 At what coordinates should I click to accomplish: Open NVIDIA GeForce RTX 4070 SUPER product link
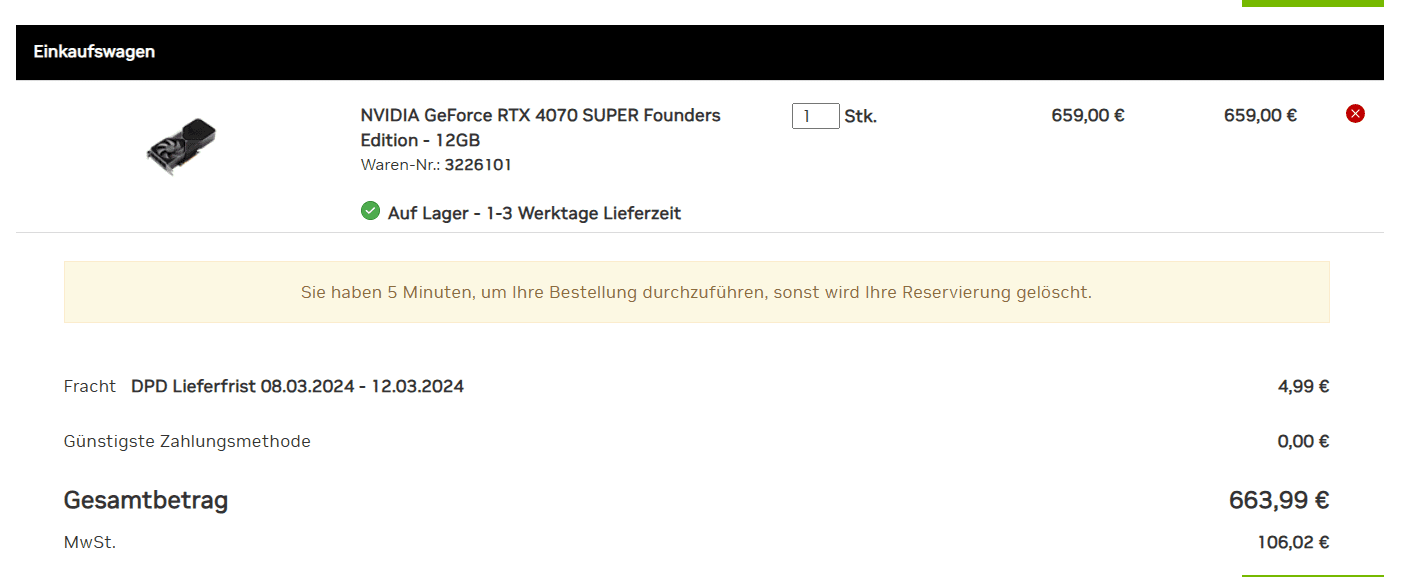click(540, 127)
